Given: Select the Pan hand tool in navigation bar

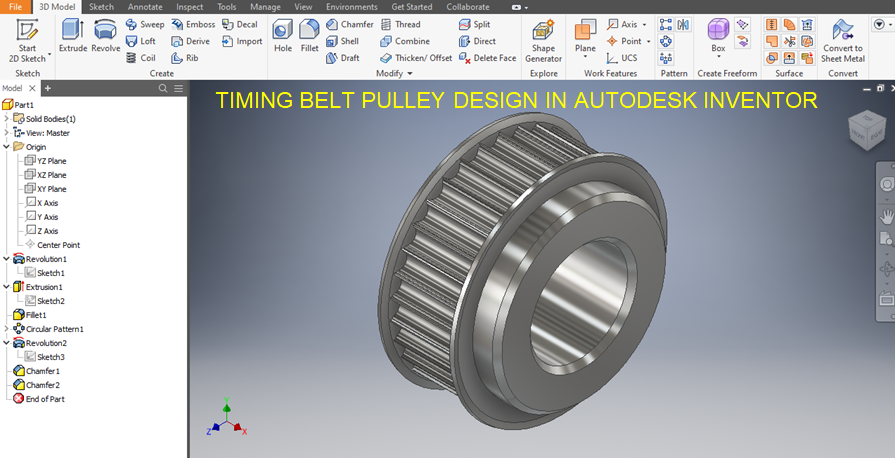Looking at the screenshot, I should click(886, 216).
